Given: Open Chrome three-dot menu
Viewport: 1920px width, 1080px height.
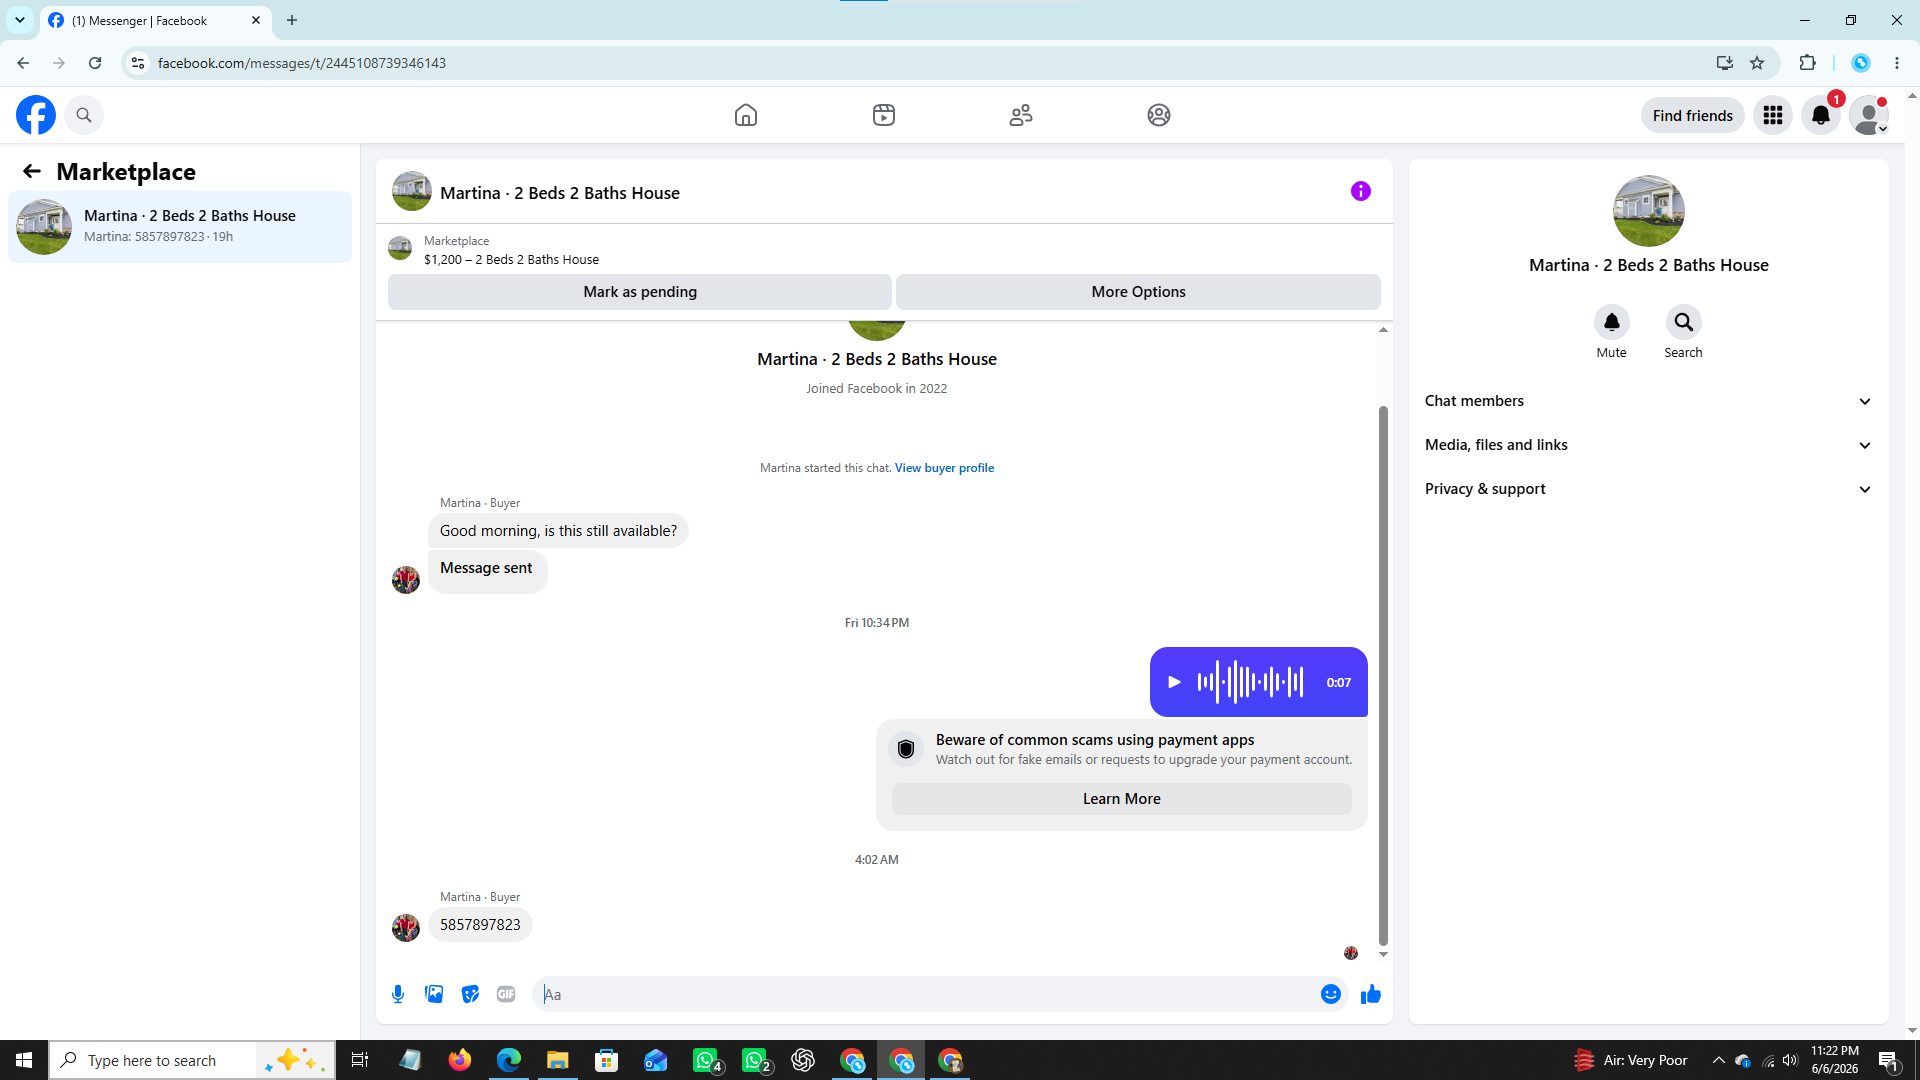Looking at the screenshot, I should click(x=1897, y=63).
